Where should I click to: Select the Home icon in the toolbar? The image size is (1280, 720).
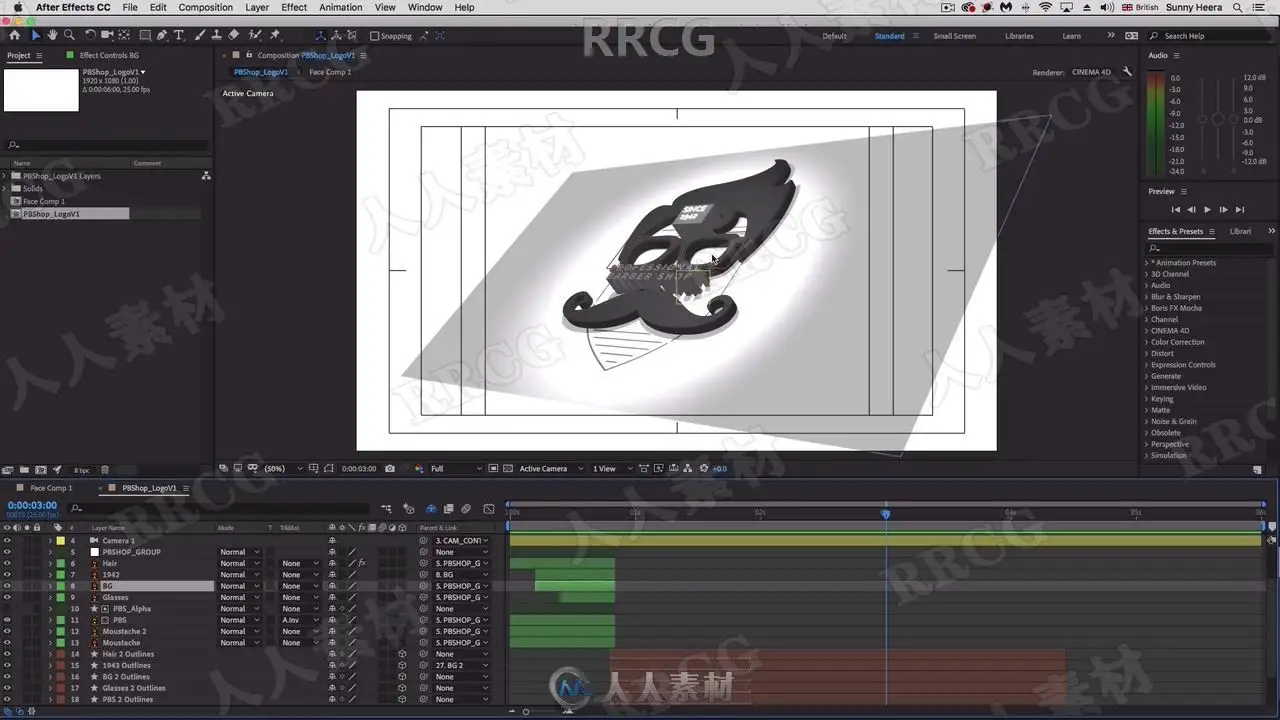click(x=14, y=35)
